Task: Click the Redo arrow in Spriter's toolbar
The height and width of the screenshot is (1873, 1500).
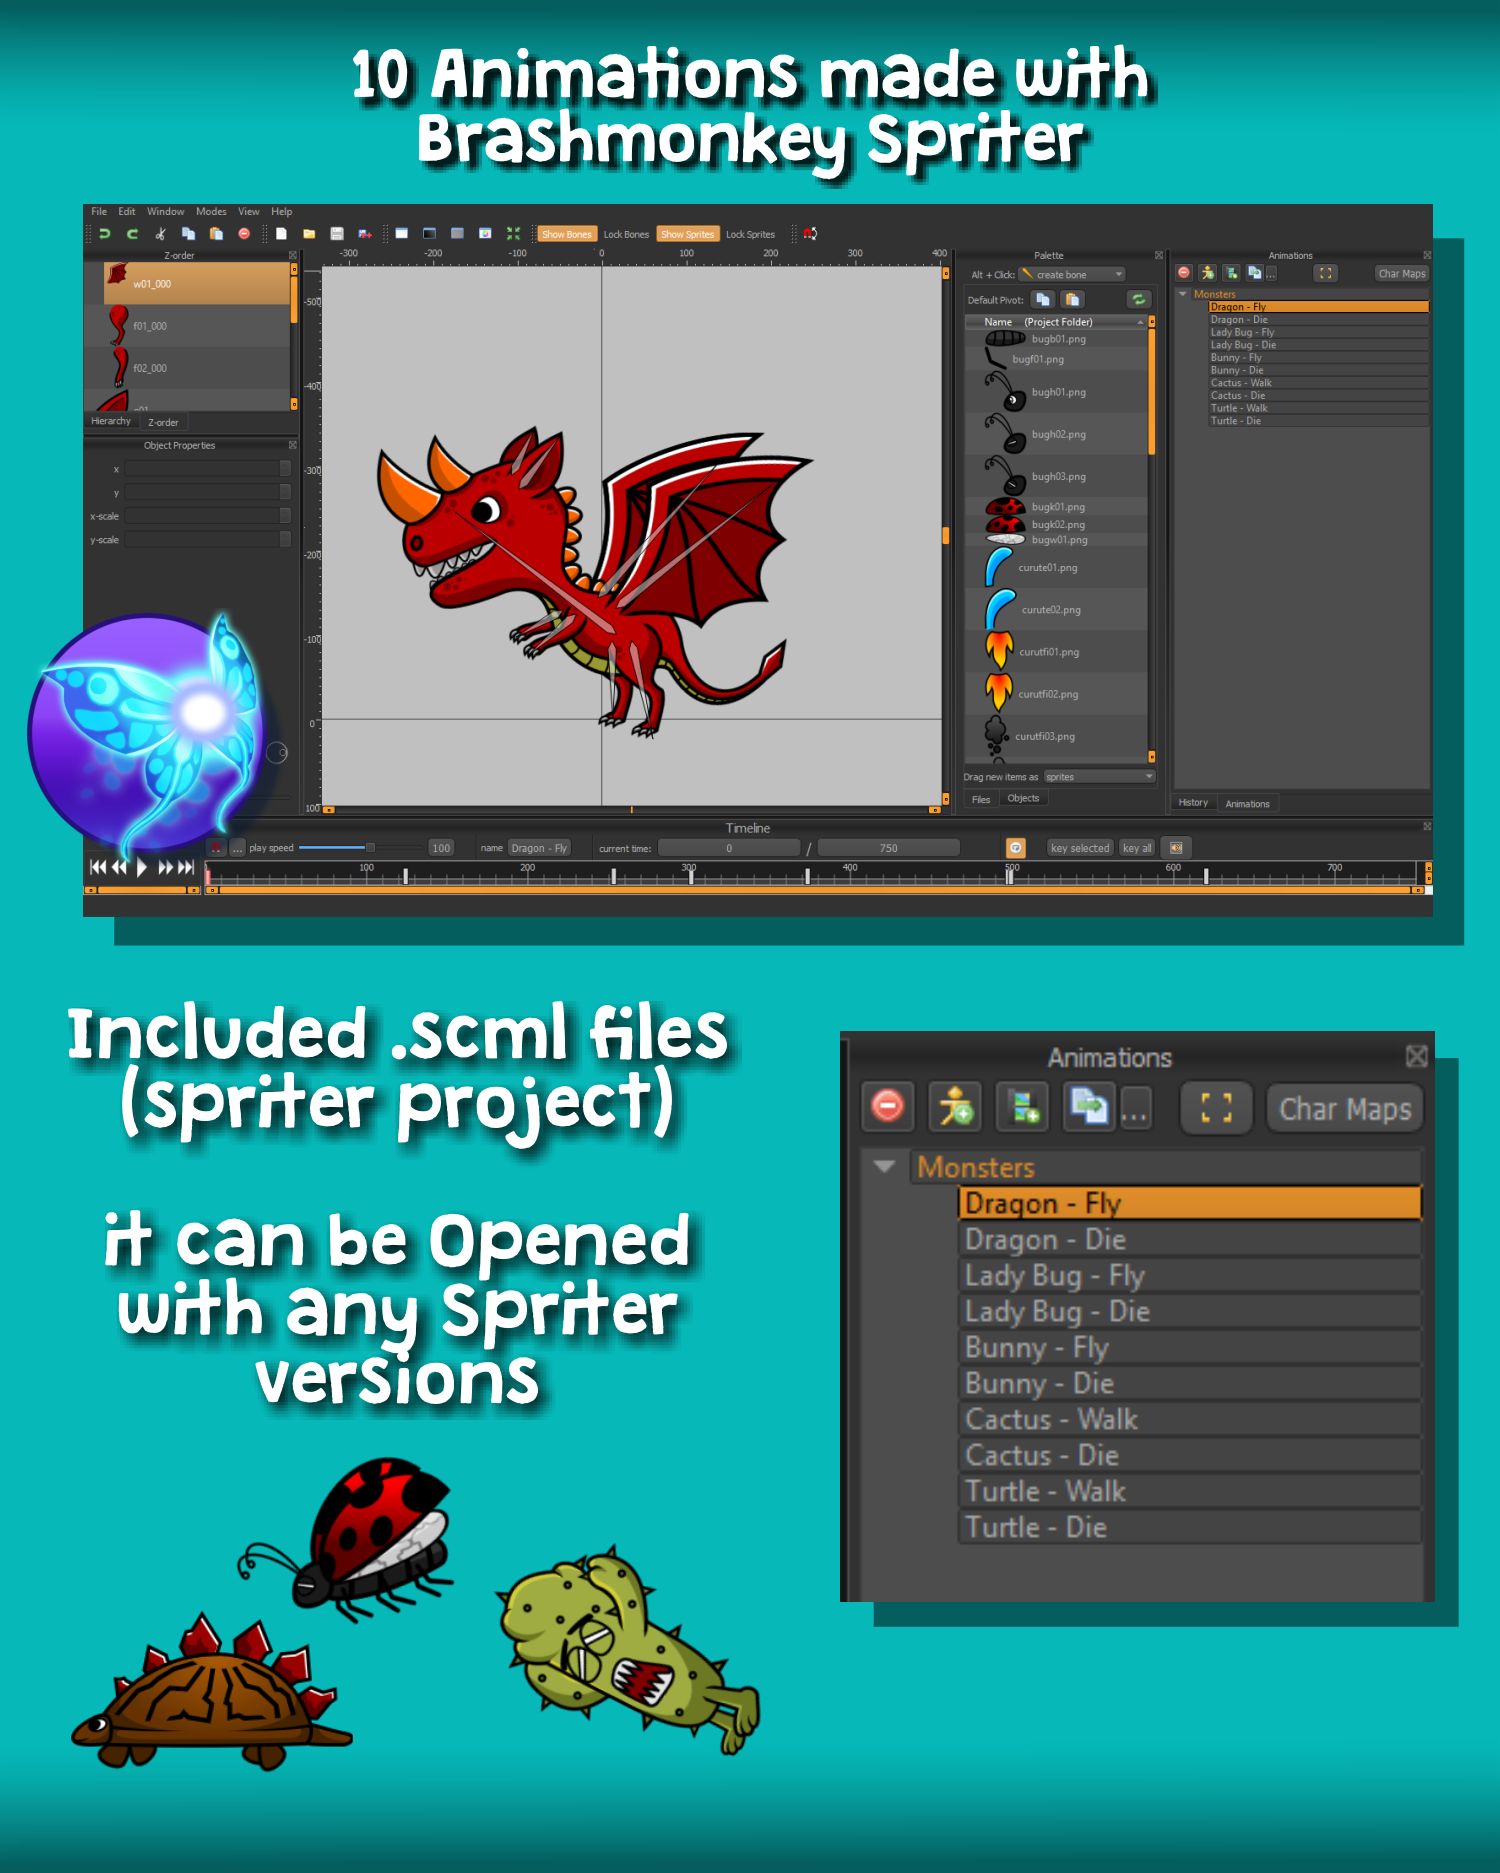Action: pos(132,234)
